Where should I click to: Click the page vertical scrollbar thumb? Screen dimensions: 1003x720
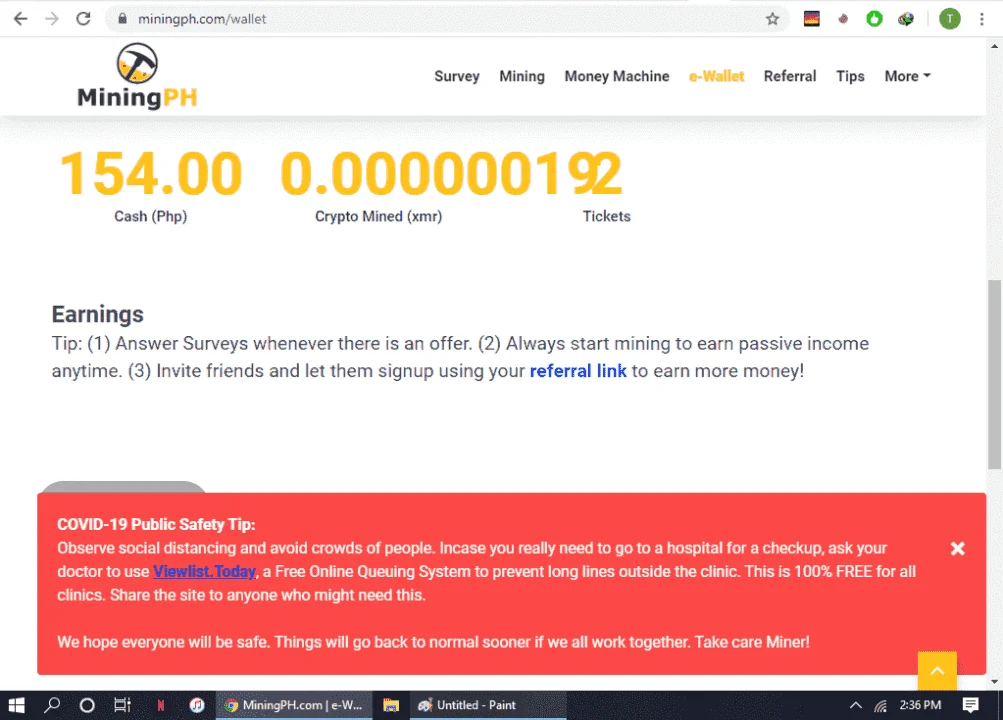click(x=994, y=374)
